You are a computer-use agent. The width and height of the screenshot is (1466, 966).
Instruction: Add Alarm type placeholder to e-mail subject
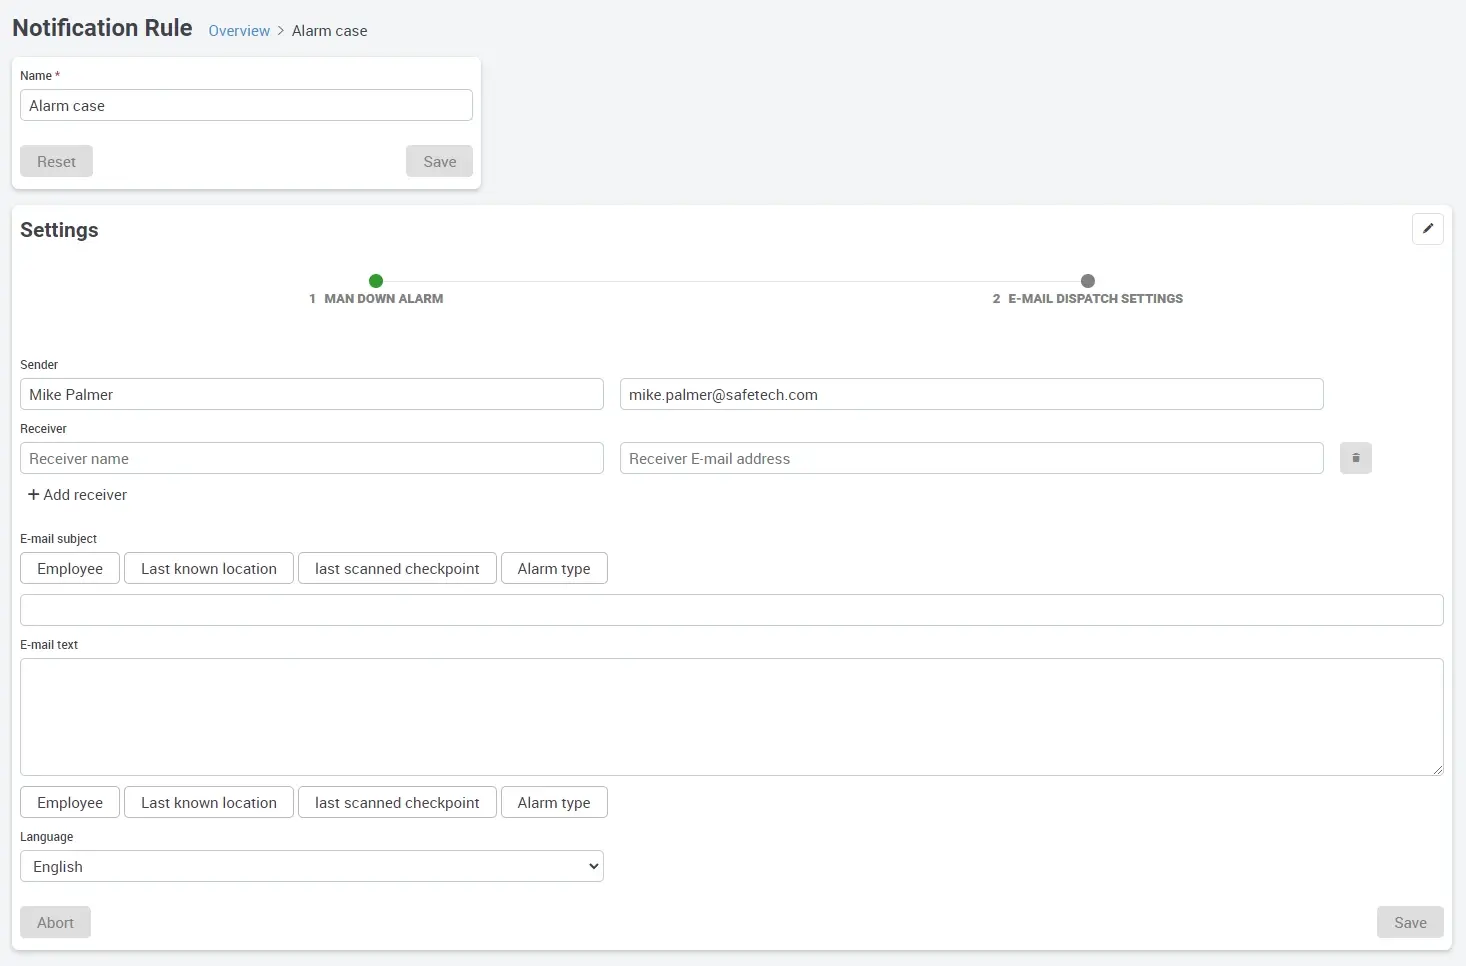point(553,568)
